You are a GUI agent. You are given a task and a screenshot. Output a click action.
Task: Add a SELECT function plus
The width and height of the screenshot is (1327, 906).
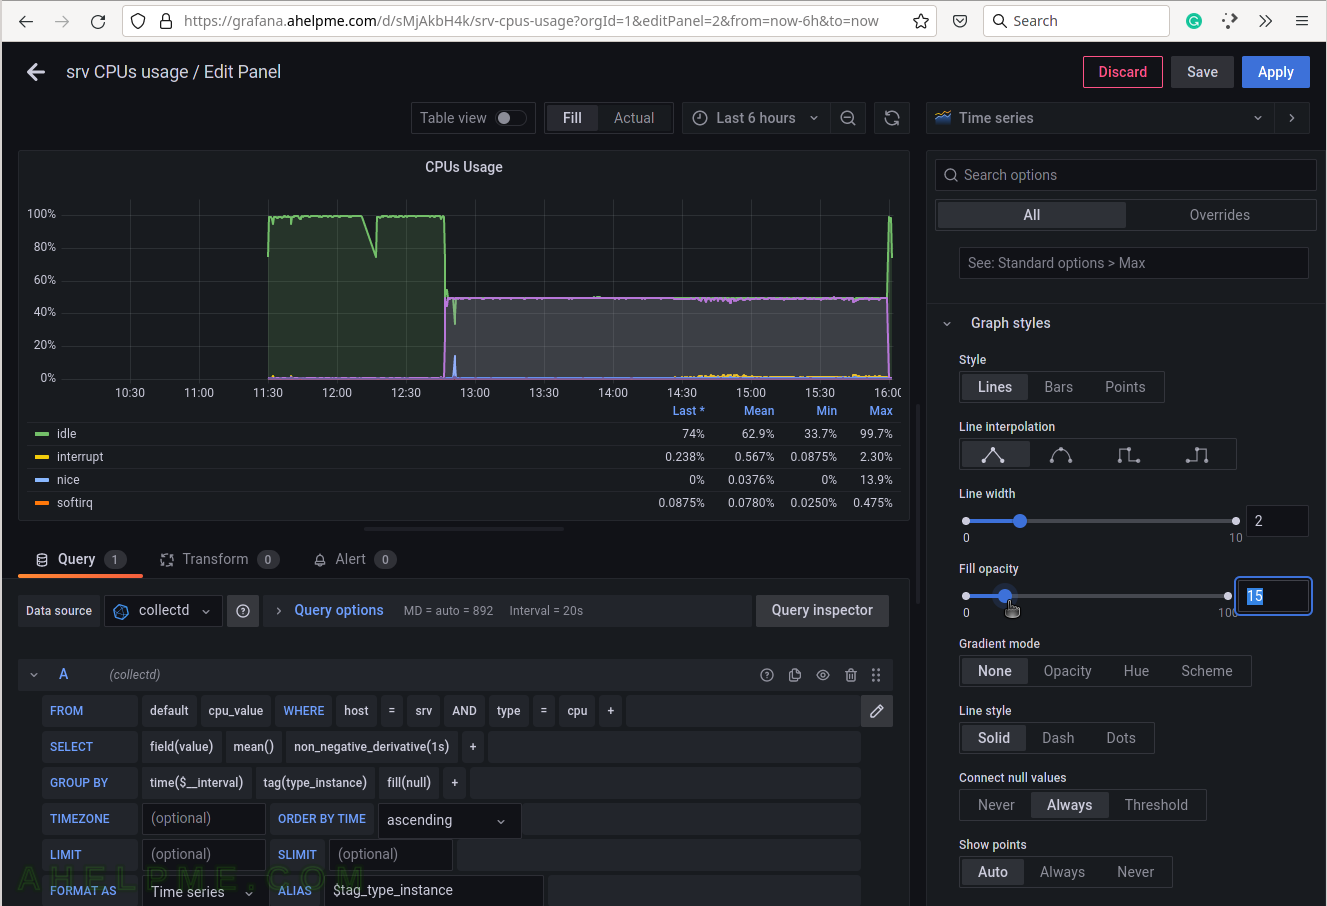click(473, 747)
